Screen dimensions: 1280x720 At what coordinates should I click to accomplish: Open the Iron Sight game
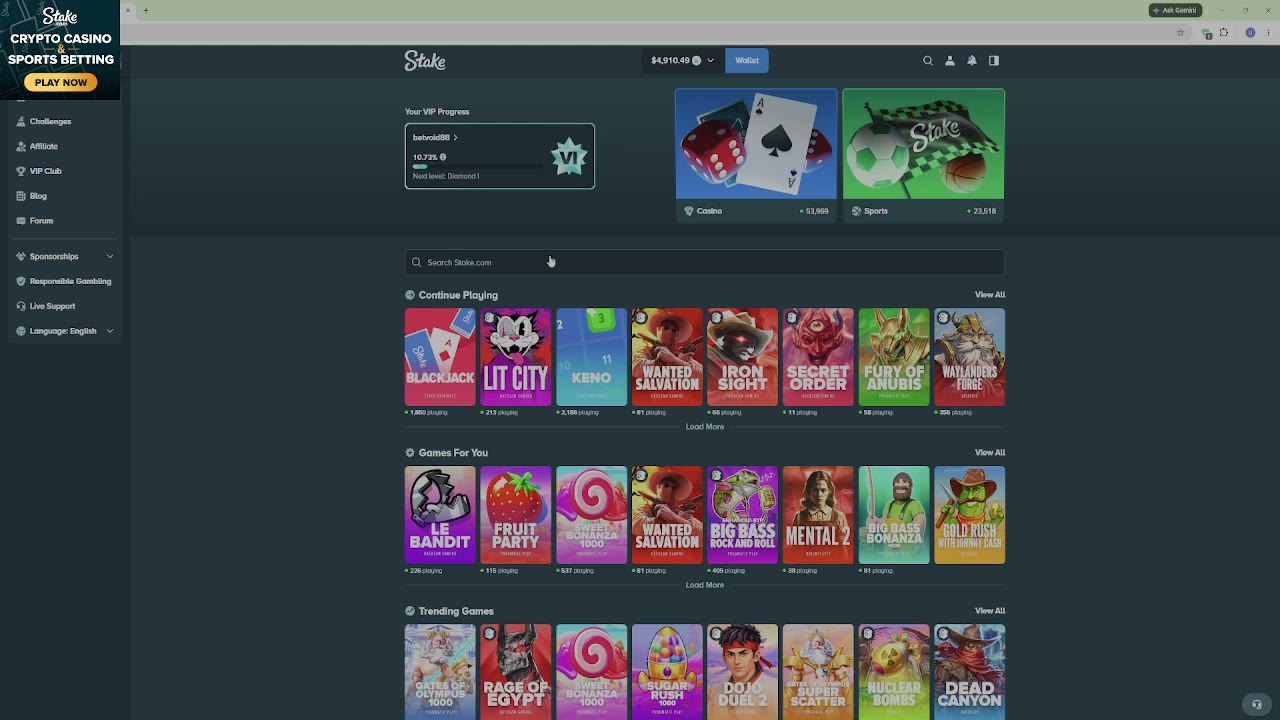[x=743, y=357]
